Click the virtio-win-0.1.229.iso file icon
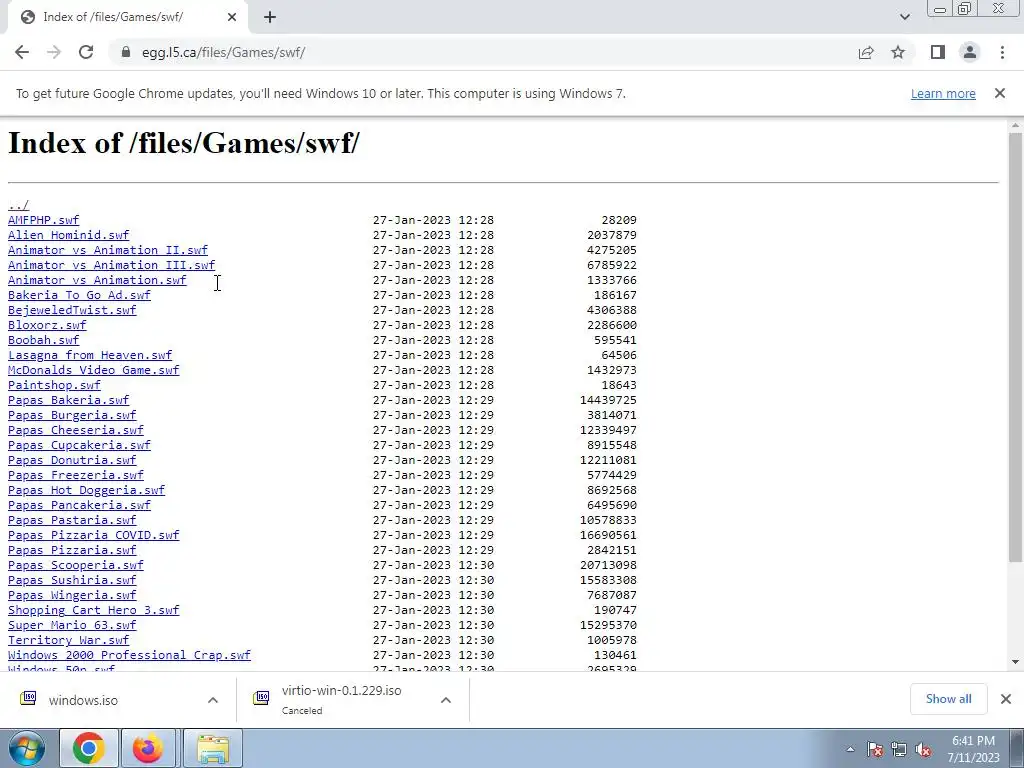This screenshot has width=1024, height=768. (x=261, y=699)
